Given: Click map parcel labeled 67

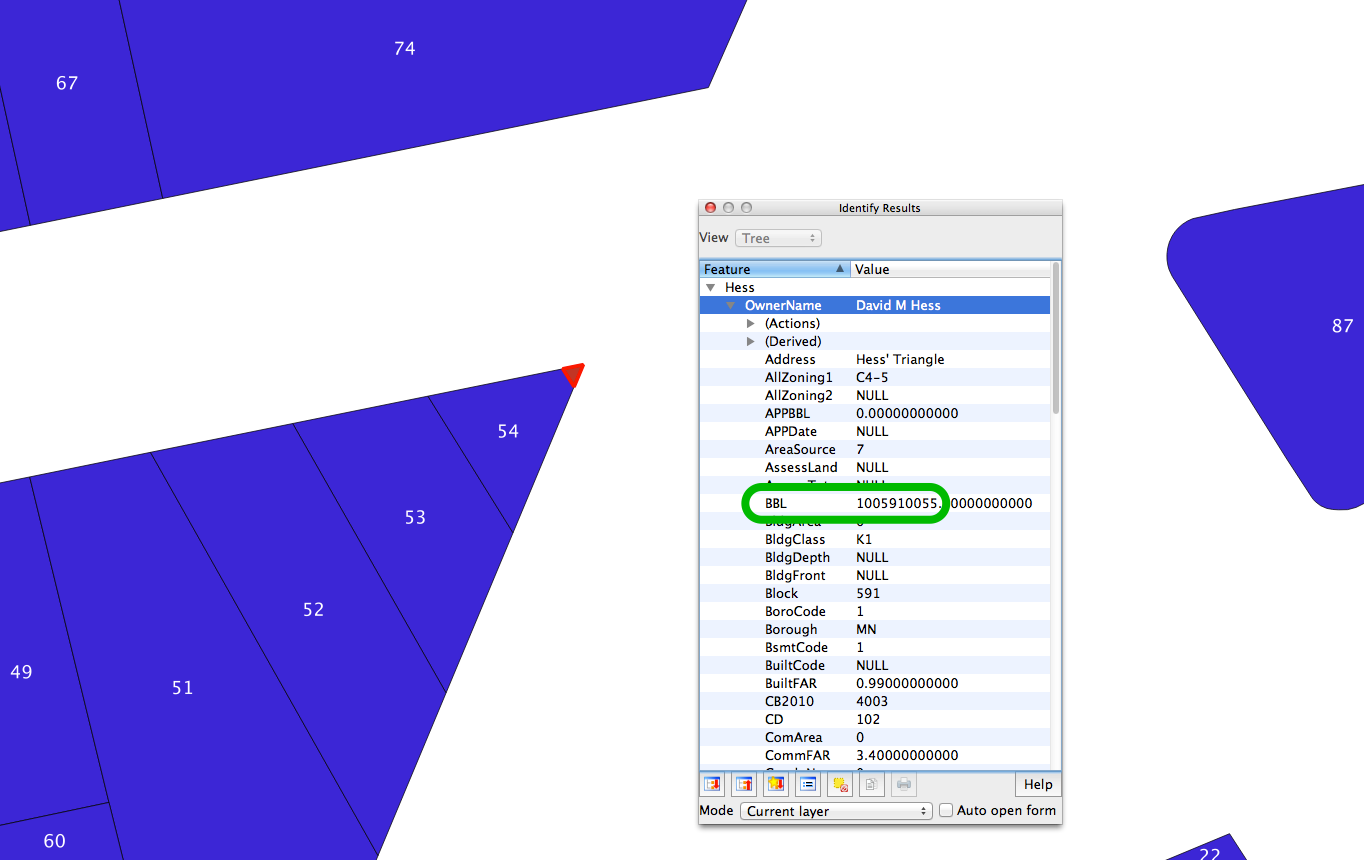Looking at the screenshot, I should click(x=67, y=84).
